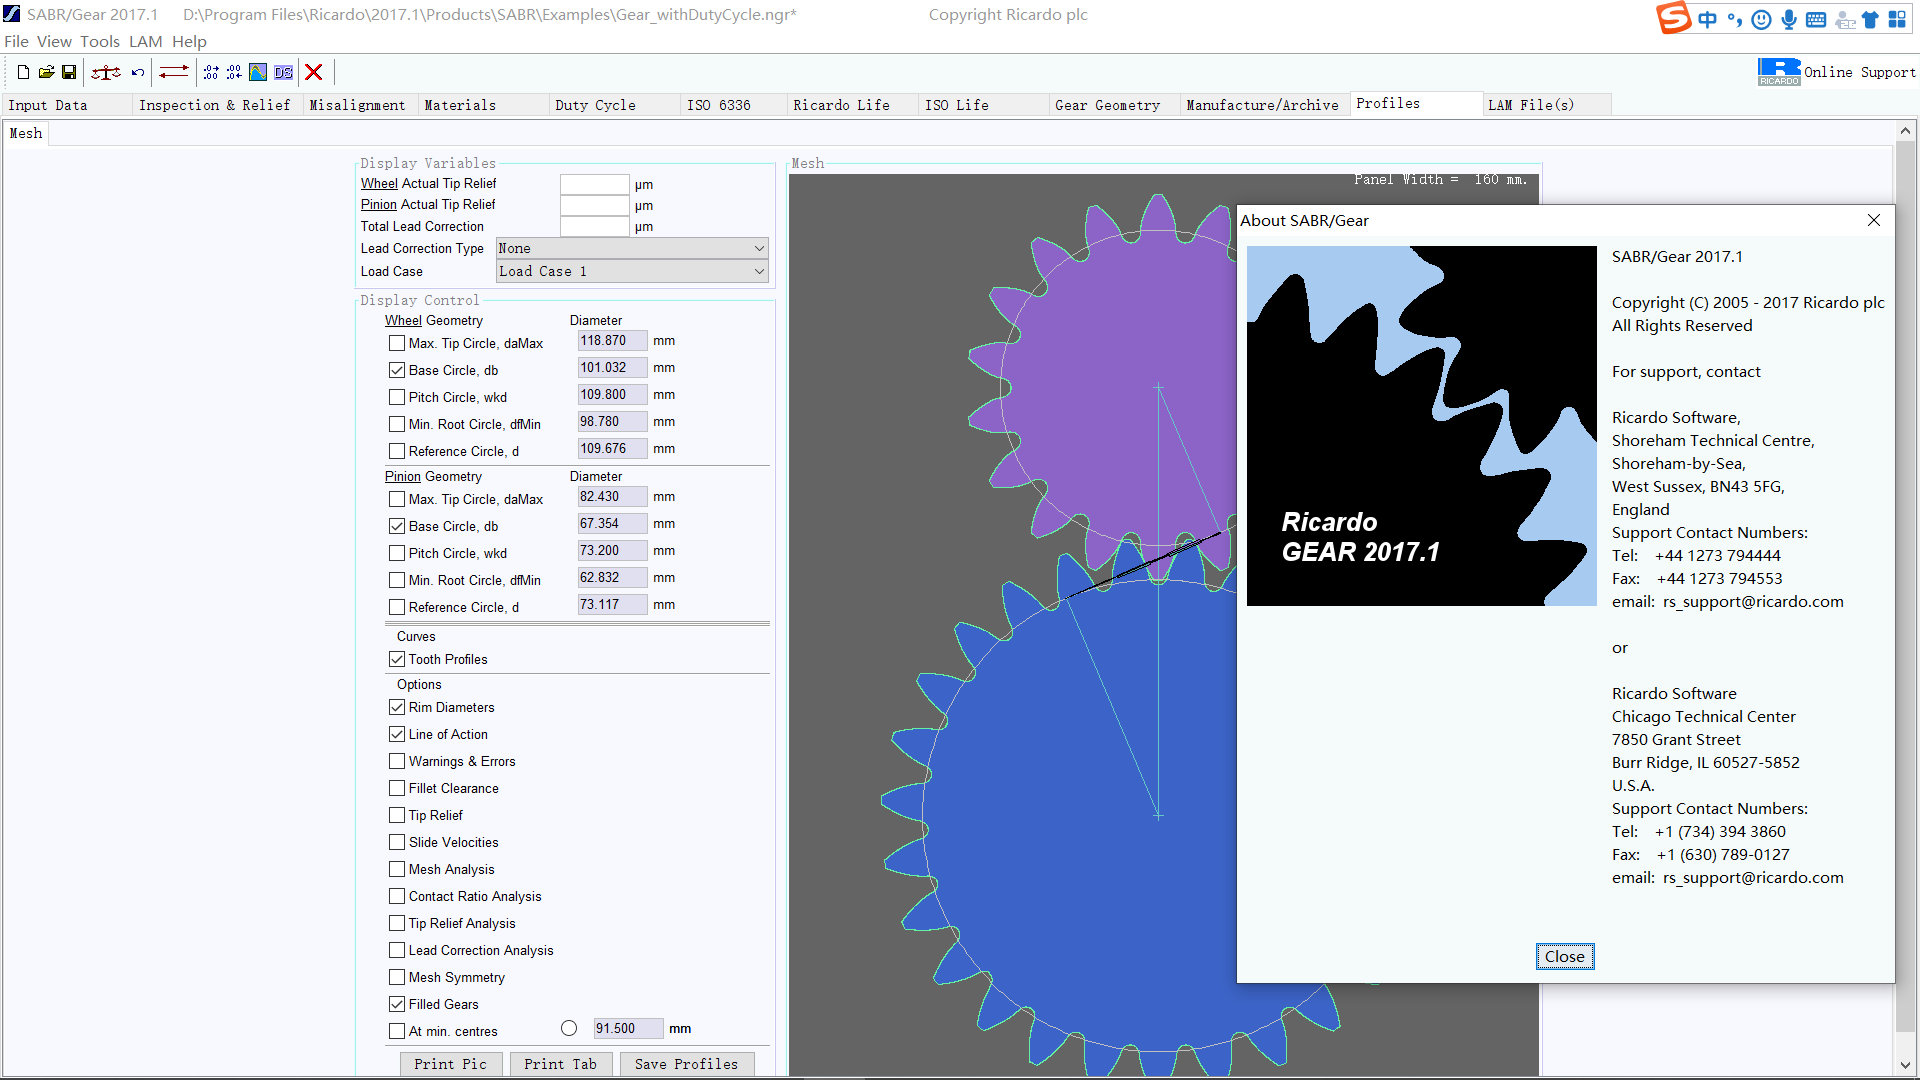This screenshot has height=1080, width=1920.
Task: Enable the Mesh Symmetry checkbox
Action: [x=397, y=977]
